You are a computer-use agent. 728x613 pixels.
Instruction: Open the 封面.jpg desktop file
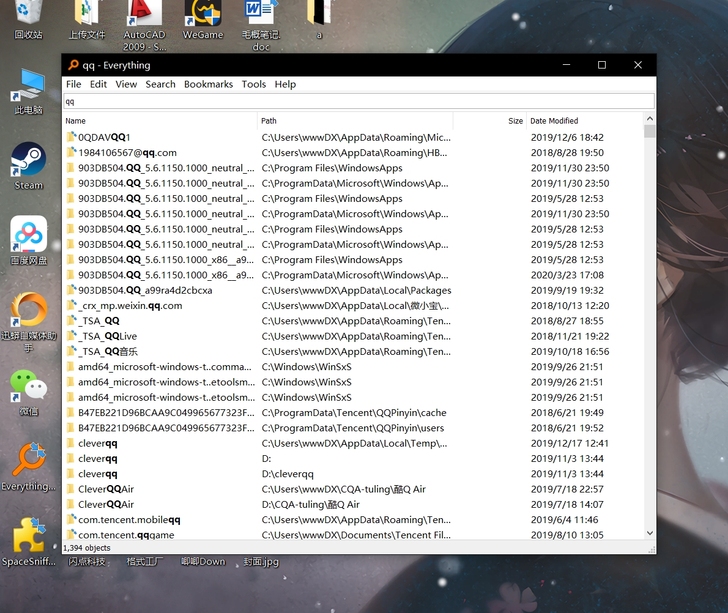click(x=261, y=562)
